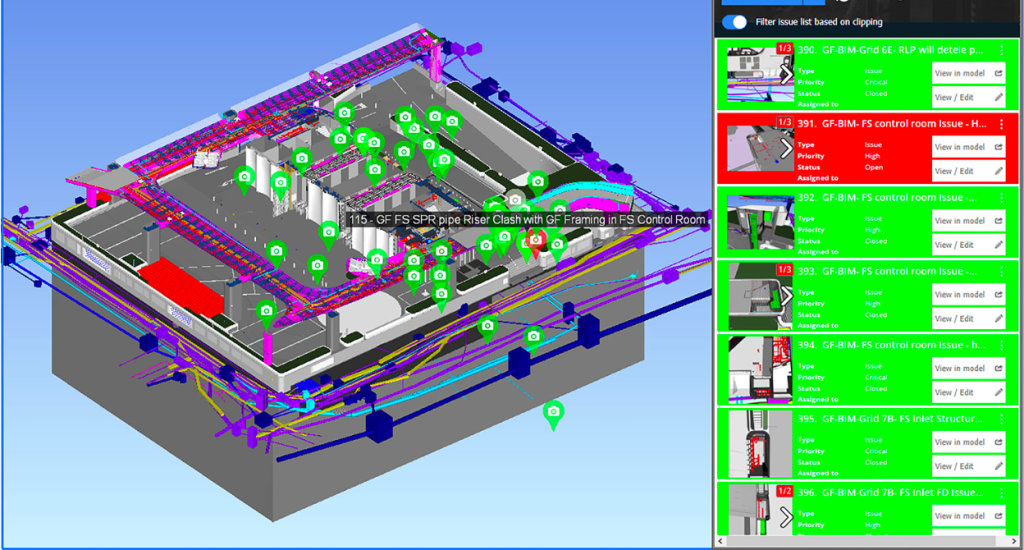
Task: Click View in model for issue 391
Action: click(x=967, y=147)
